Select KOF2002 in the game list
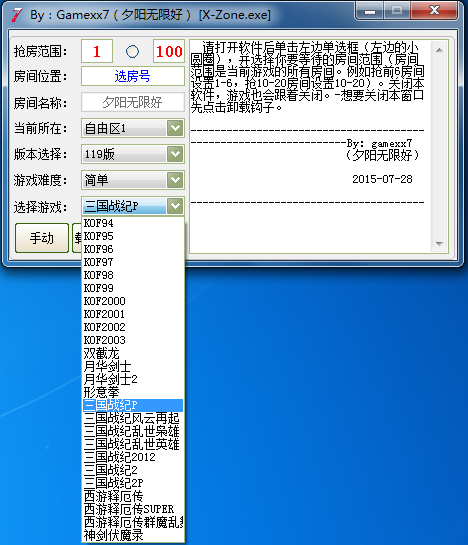 tap(133, 327)
